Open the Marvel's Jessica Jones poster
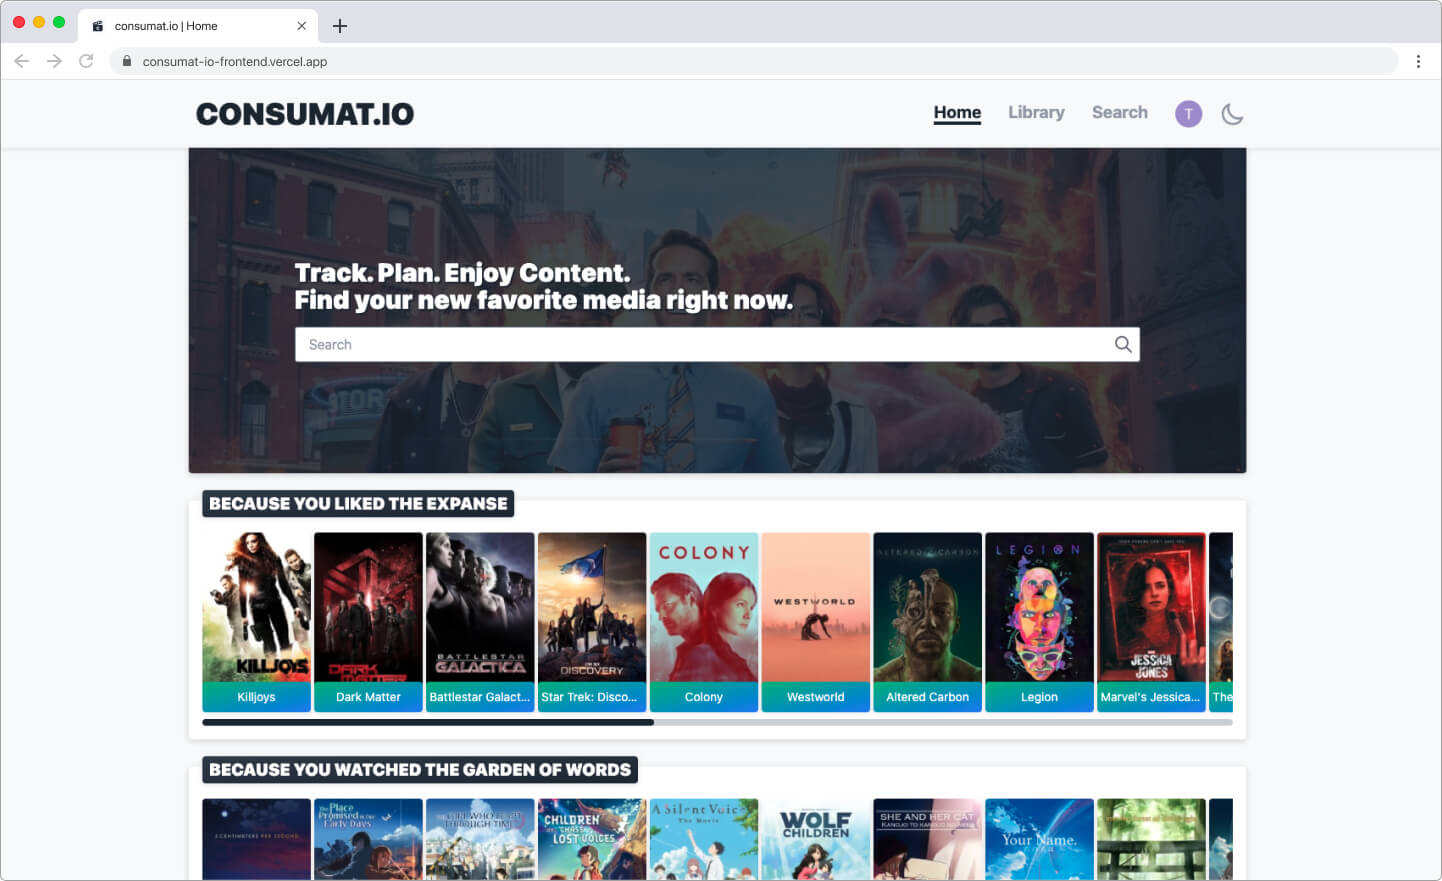 point(1151,608)
